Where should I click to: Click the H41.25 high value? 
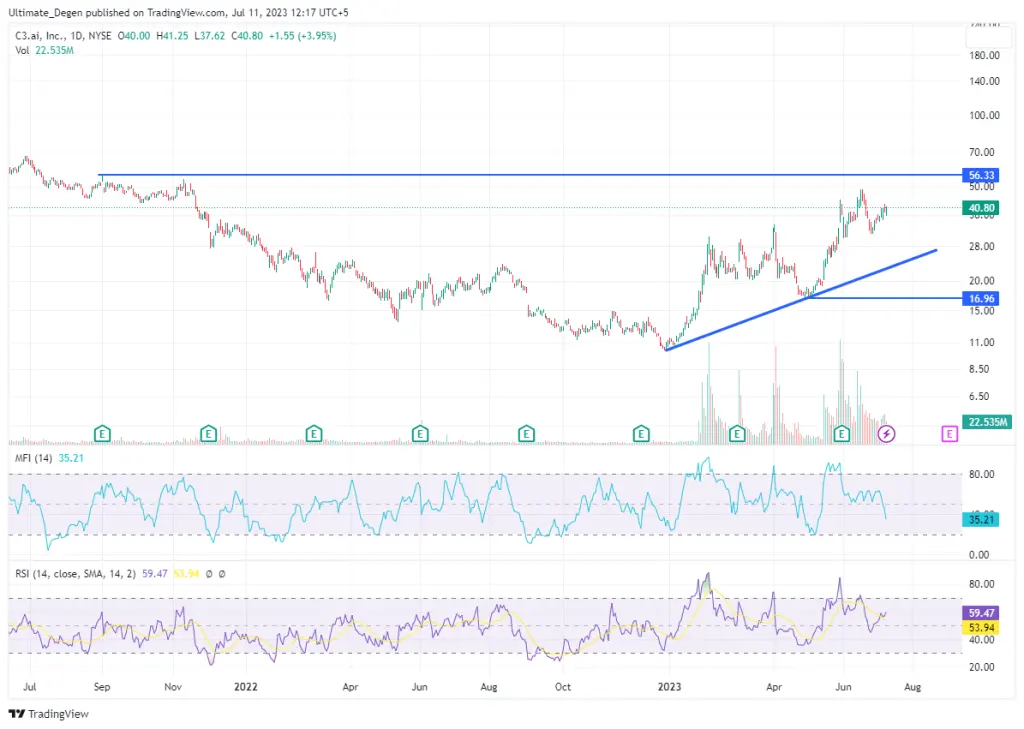[x=172, y=36]
